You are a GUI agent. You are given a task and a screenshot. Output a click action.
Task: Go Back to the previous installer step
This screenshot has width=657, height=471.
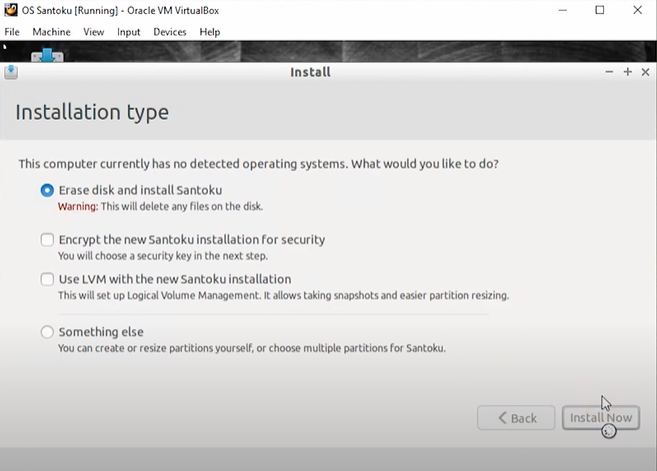[516, 418]
